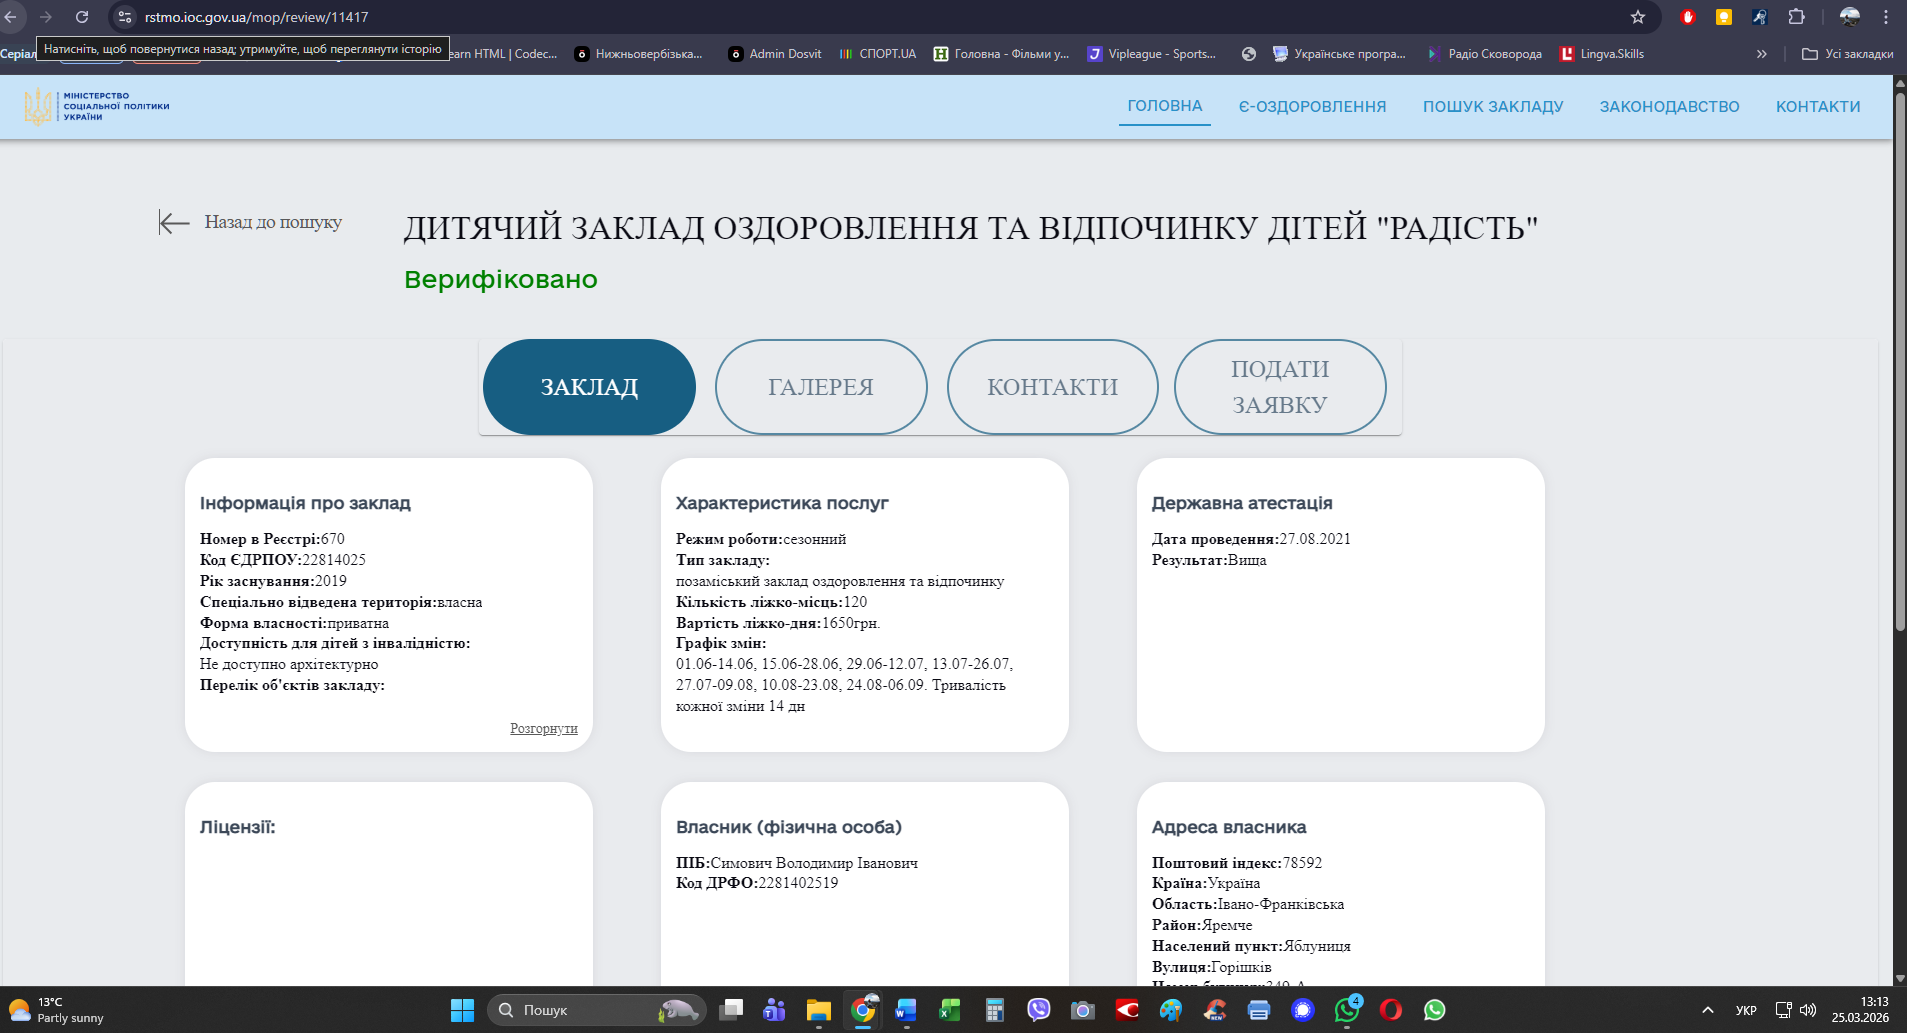Open the browser extensions puzzle icon

pyautogui.click(x=1797, y=17)
